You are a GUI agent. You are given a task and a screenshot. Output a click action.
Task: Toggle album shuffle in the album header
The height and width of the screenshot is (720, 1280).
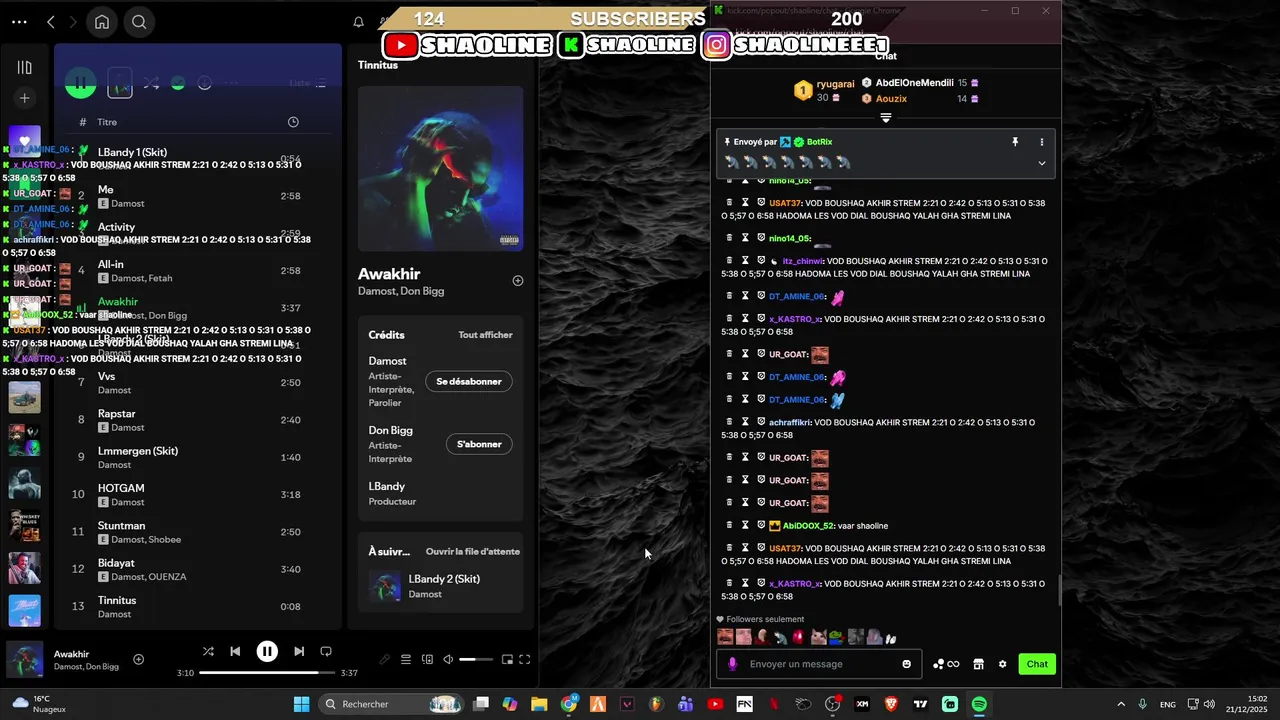click(151, 83)
